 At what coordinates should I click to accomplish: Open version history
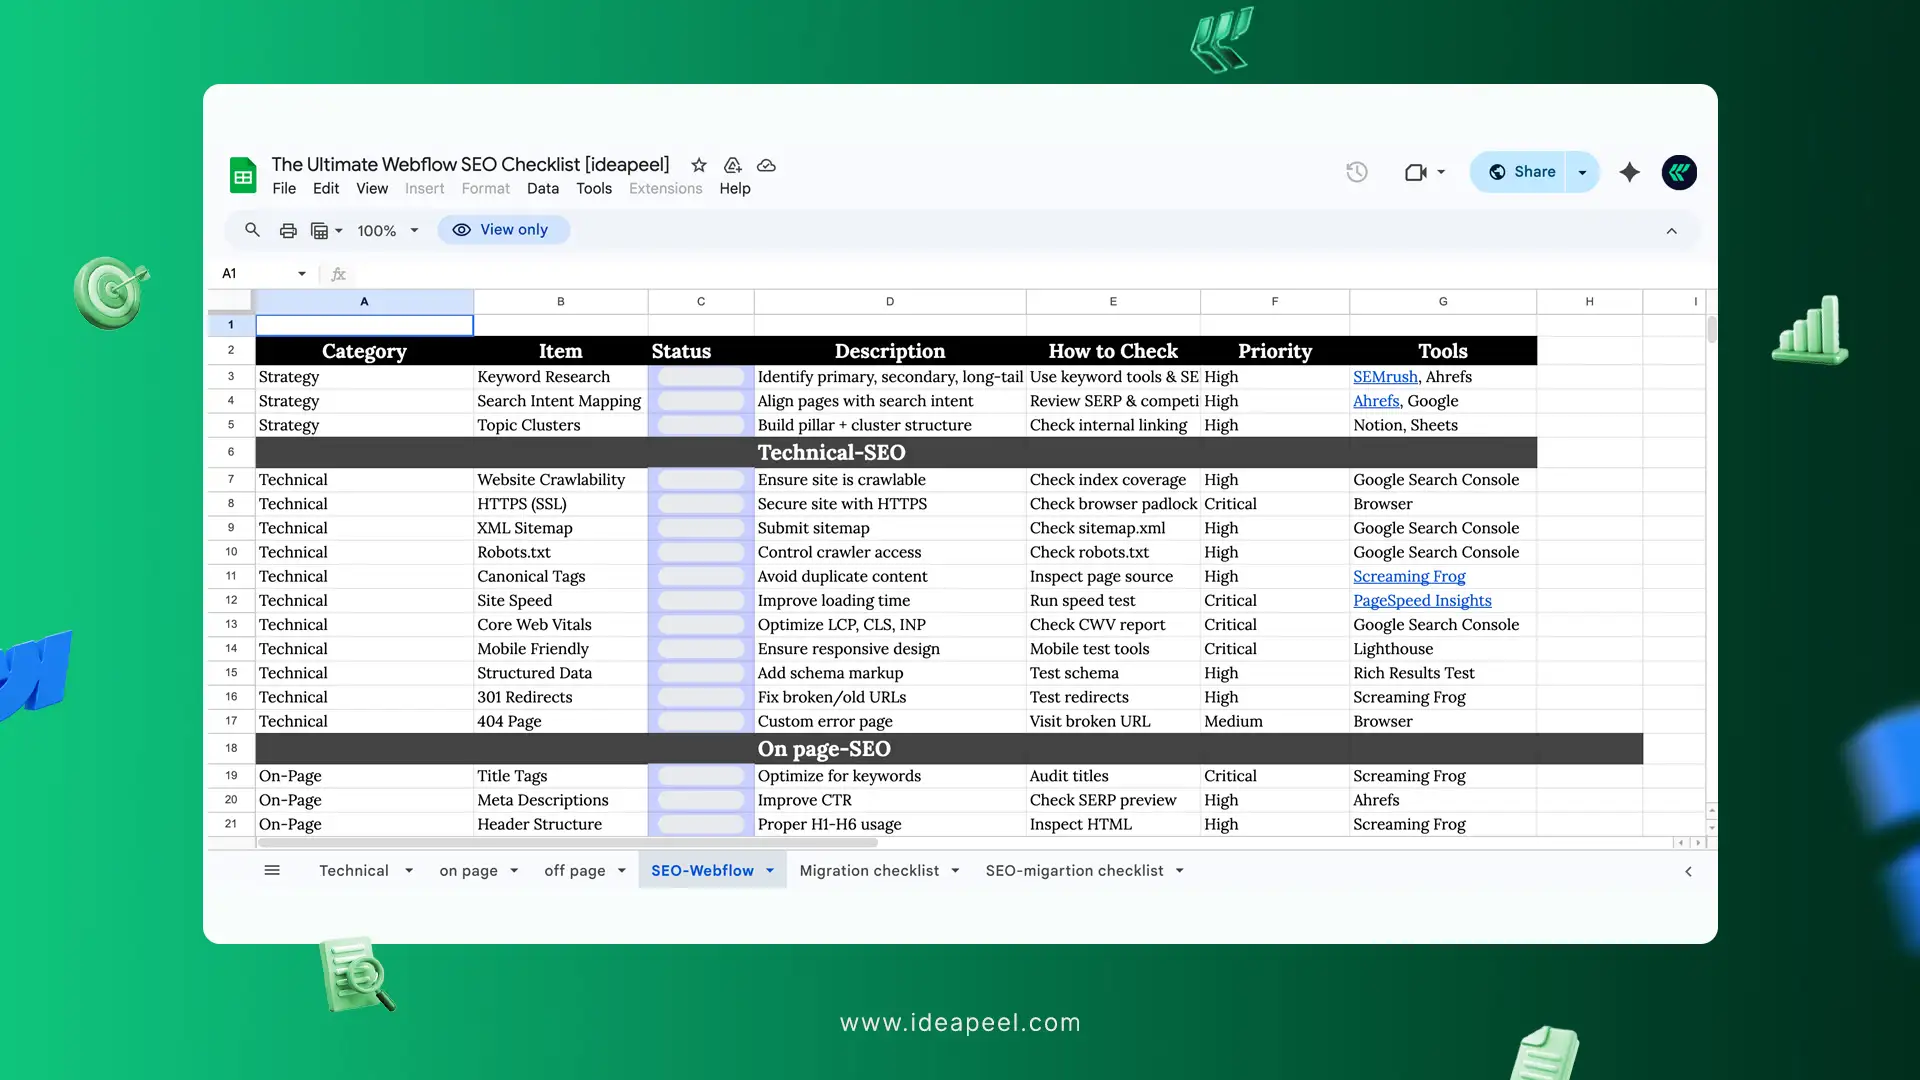(1356, 172)
